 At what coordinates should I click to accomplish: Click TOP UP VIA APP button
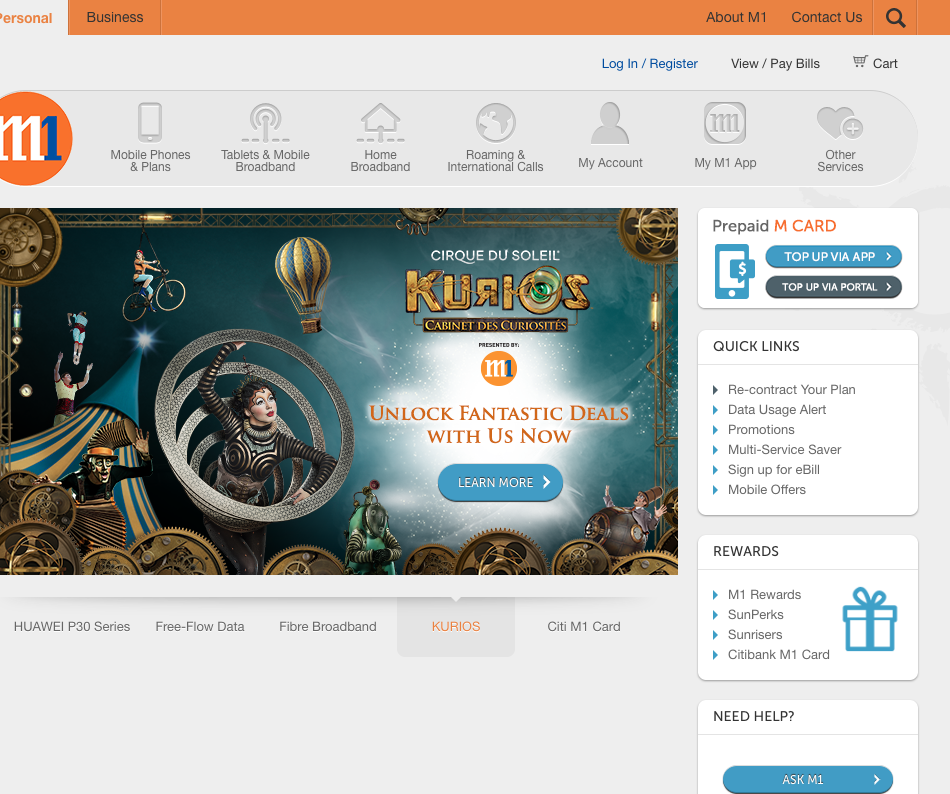[834, 257]
